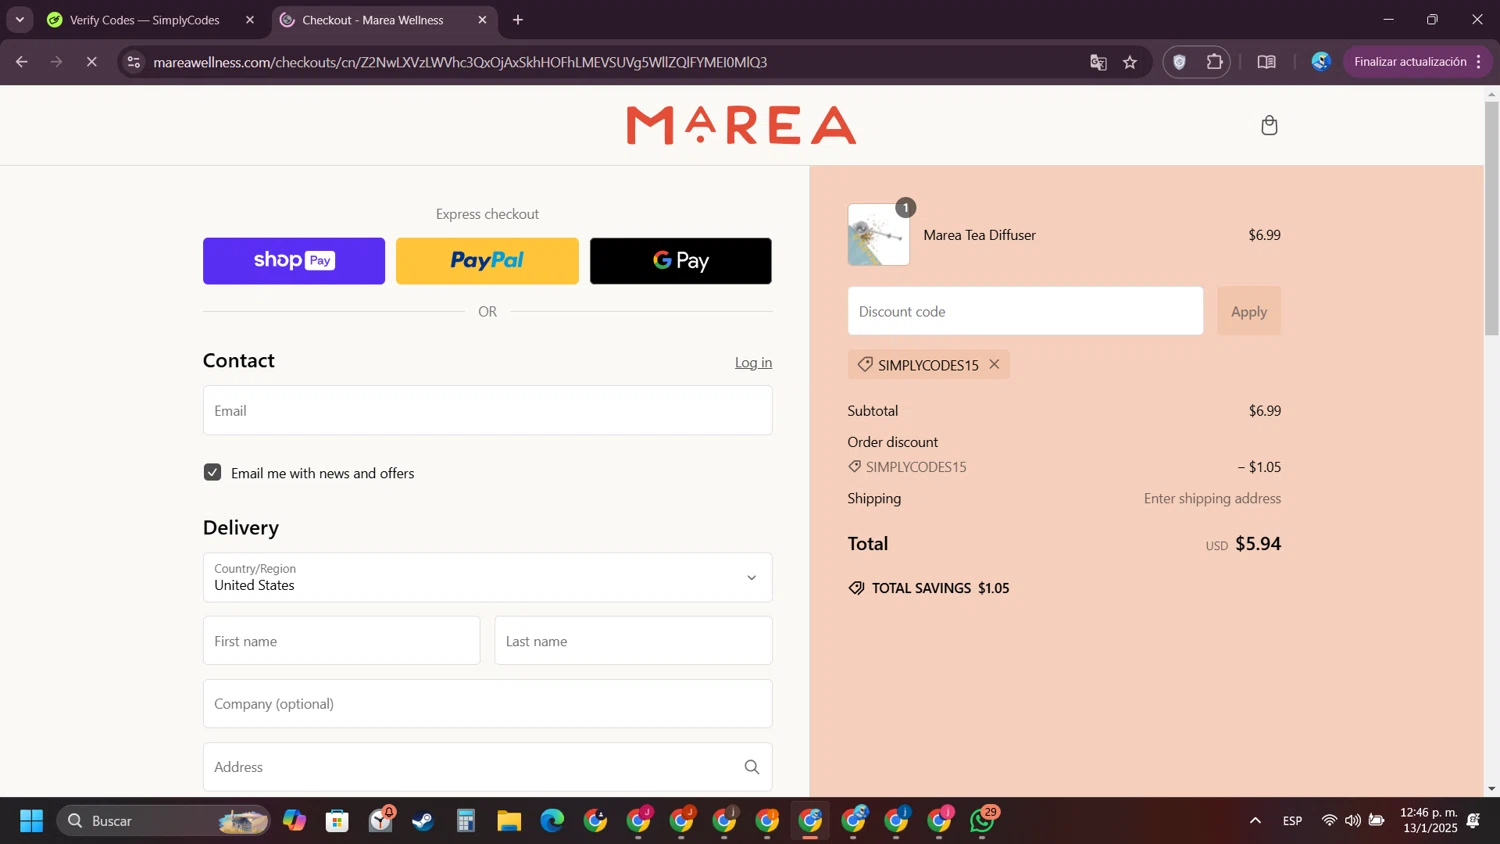The width and height of the screenshot is (1500, 844).
Task: Follow the Log in link
Action: (753, 362)
